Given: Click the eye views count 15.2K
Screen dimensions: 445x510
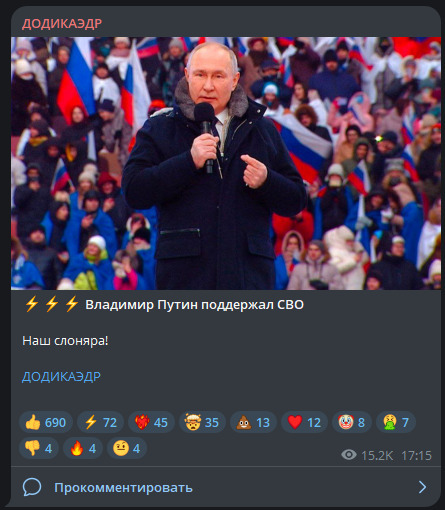Looking at the screenshot, I should tap(367, 455).
